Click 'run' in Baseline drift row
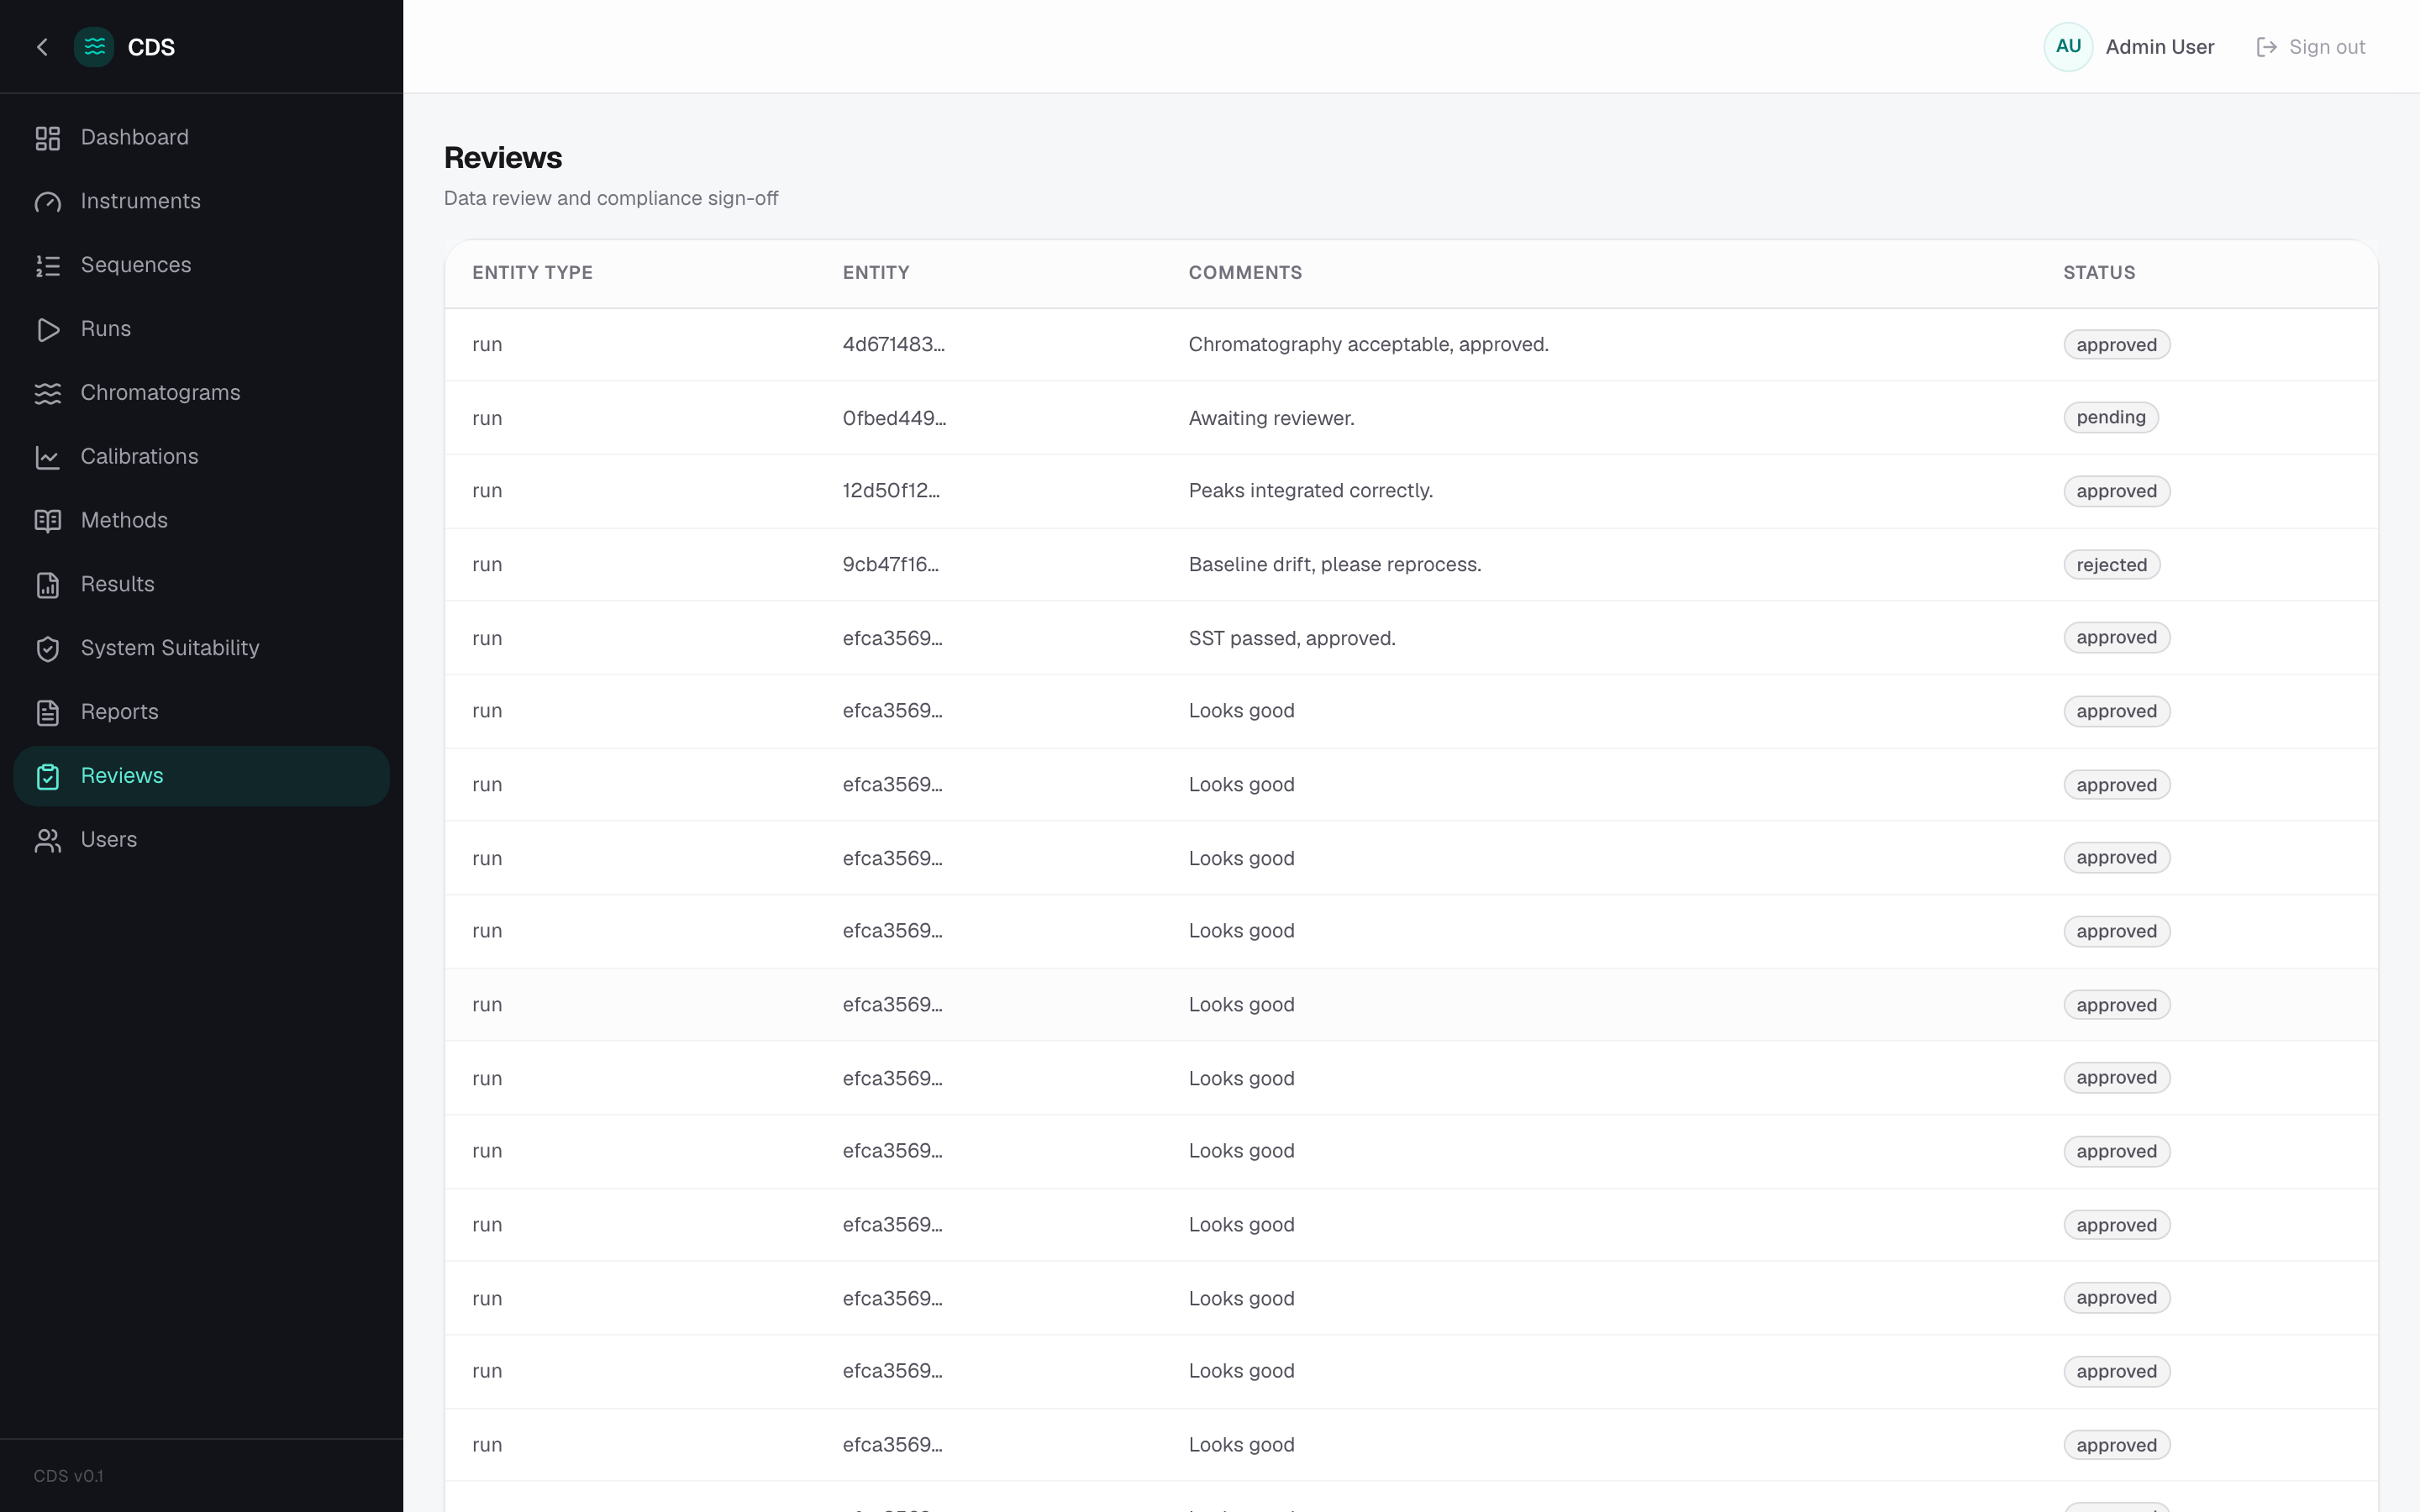Viewport: 2420px width, 1512px height. pyautogui.click(x=487, y=565)
